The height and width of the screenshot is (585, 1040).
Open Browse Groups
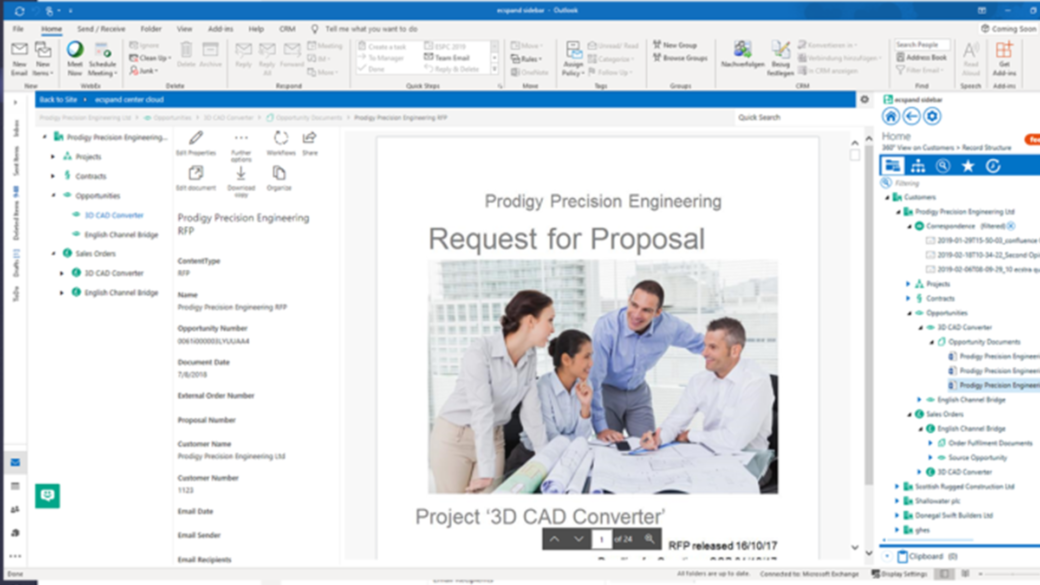click(x=681, y=58)
